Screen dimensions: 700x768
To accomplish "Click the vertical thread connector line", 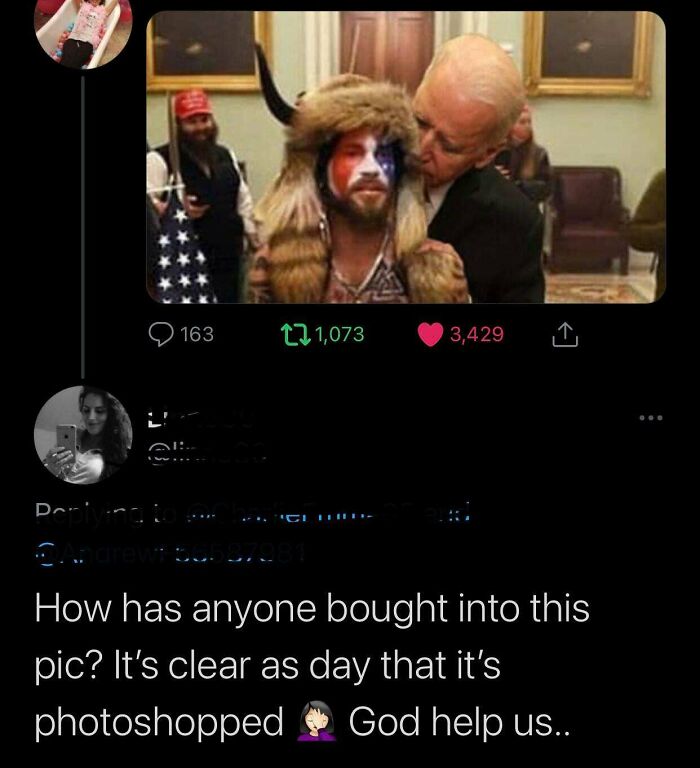I will (x=83, y=226).
